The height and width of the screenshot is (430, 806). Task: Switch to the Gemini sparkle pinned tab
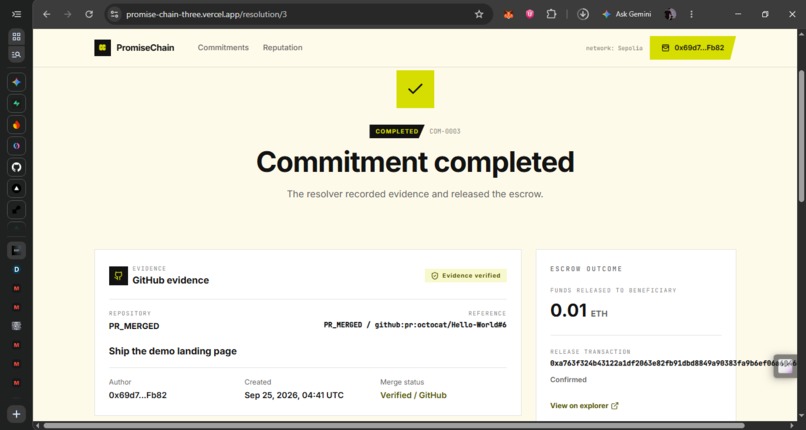(16, 82)
